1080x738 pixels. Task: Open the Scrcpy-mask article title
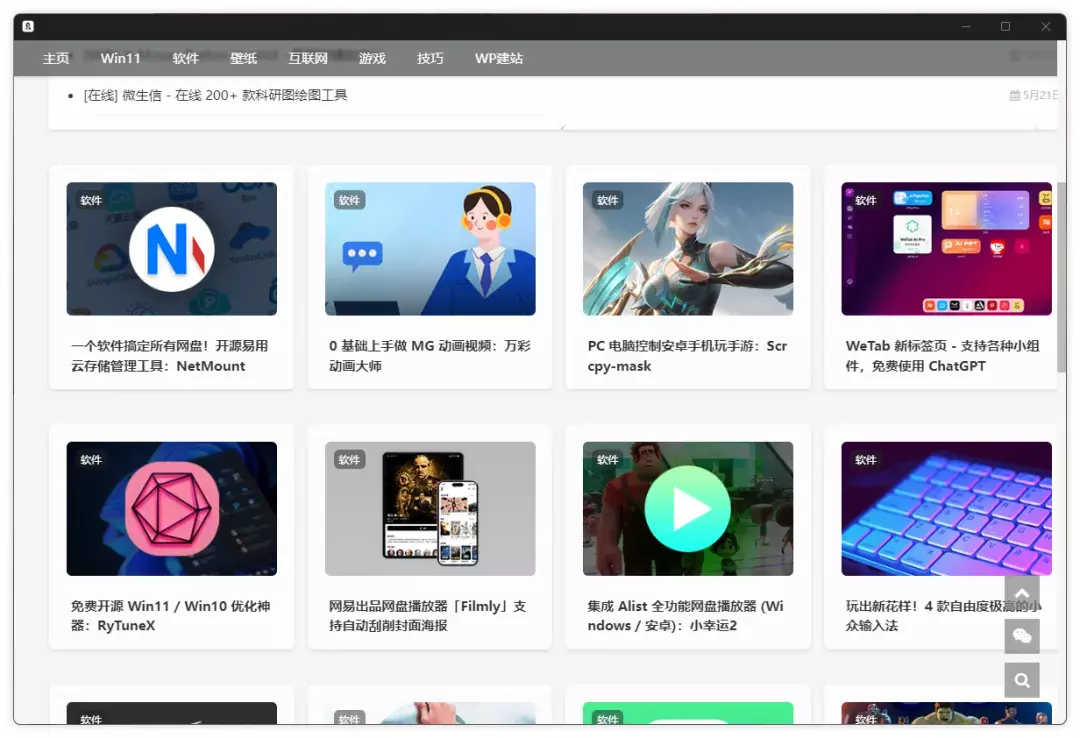coord(687,356)
